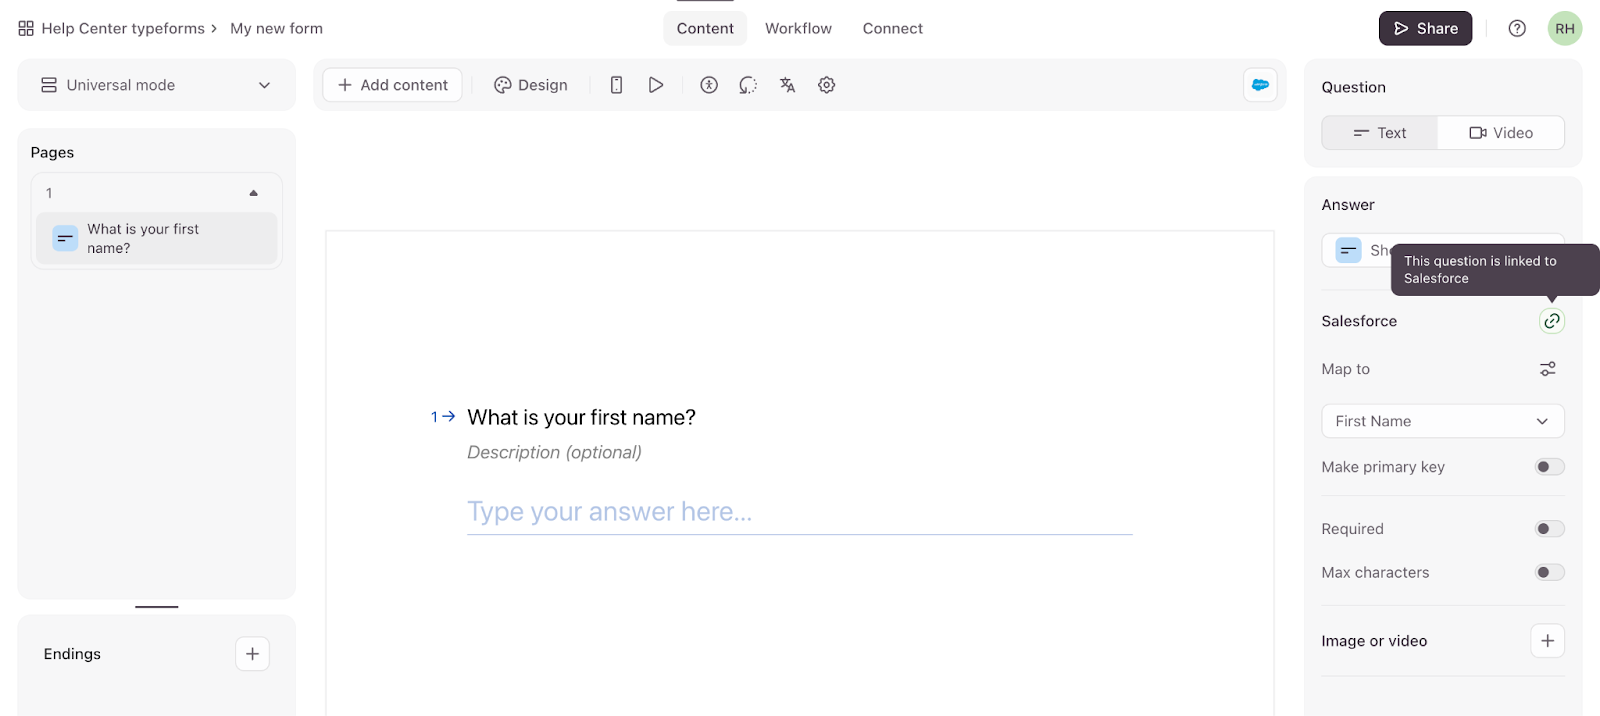
Task: Enable the Make primary key toggle
Action: [x=1549, y=467]
